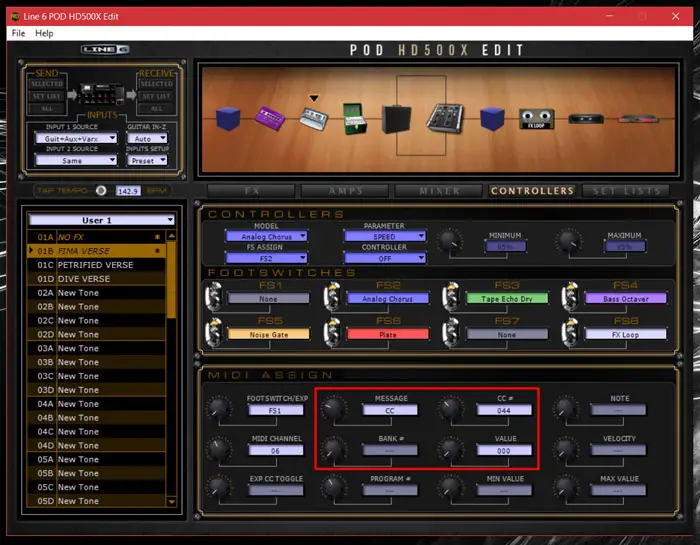
Task: Toggle the FS2 Analog Chorus footswitch icon
Action: [x=333, y=296]
